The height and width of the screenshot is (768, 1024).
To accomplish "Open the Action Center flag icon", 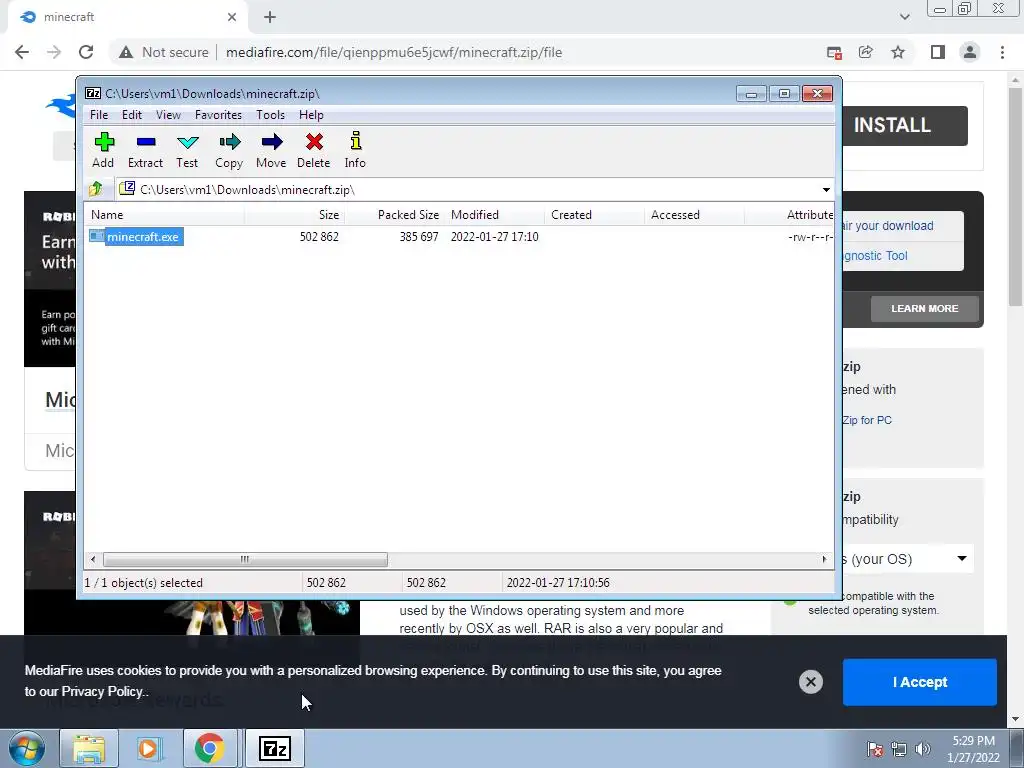I will (x=874, y=749).
